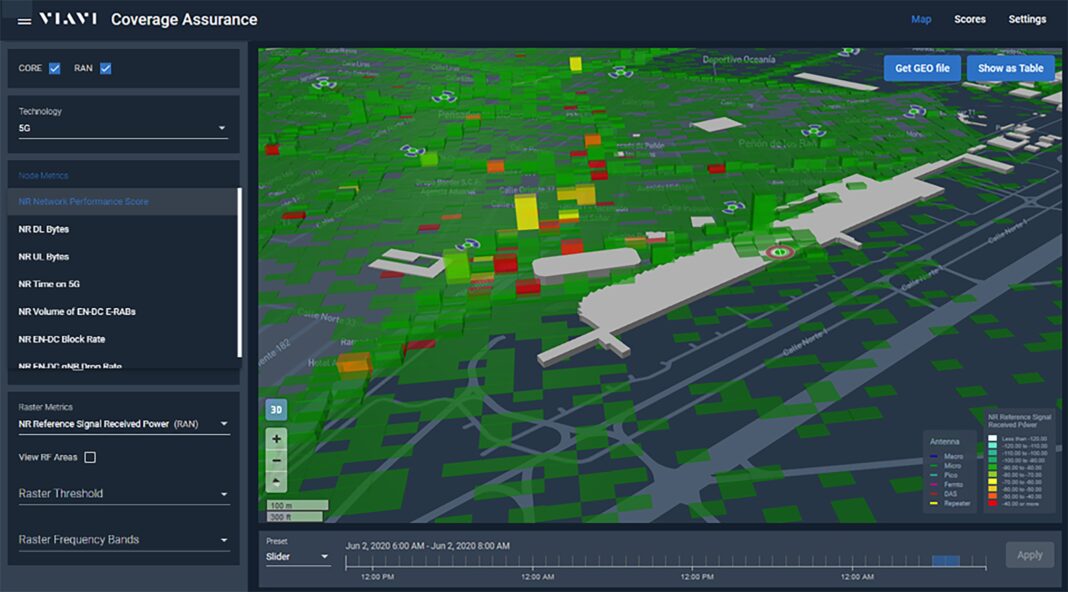Click the map tilt arrow control
Viewport: 1068px width, 592px height.
point(275,480)
